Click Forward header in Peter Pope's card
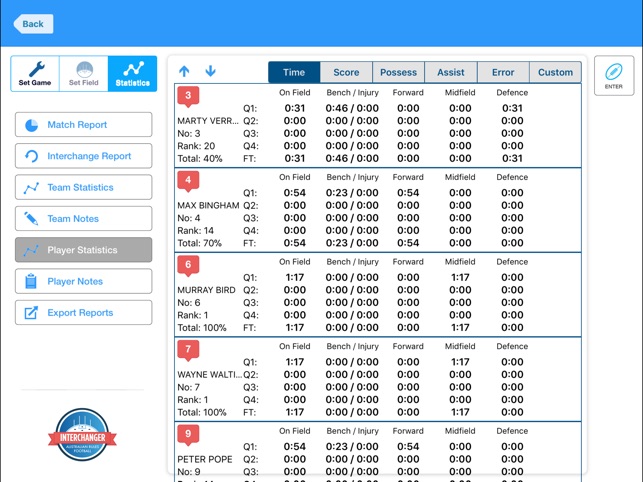Screen dimensions: 643x482 (x=408, y=431)
